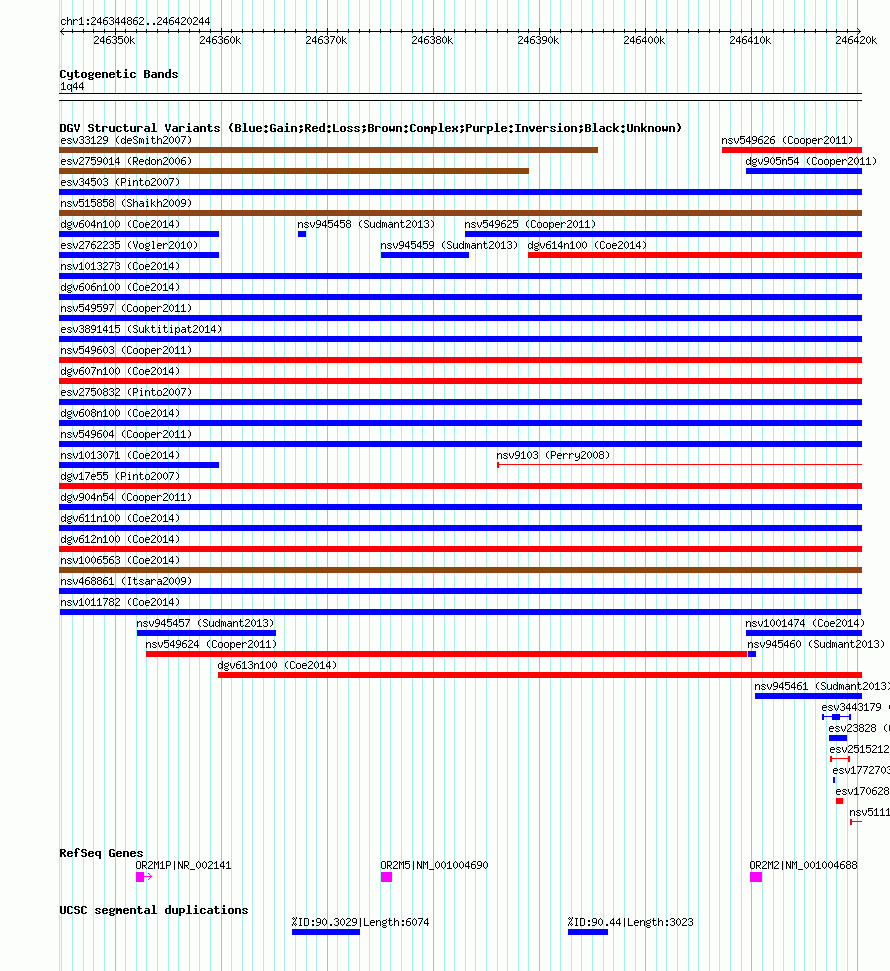Select nsv549603 (Cooper2011) loss variant

[460, 360]
